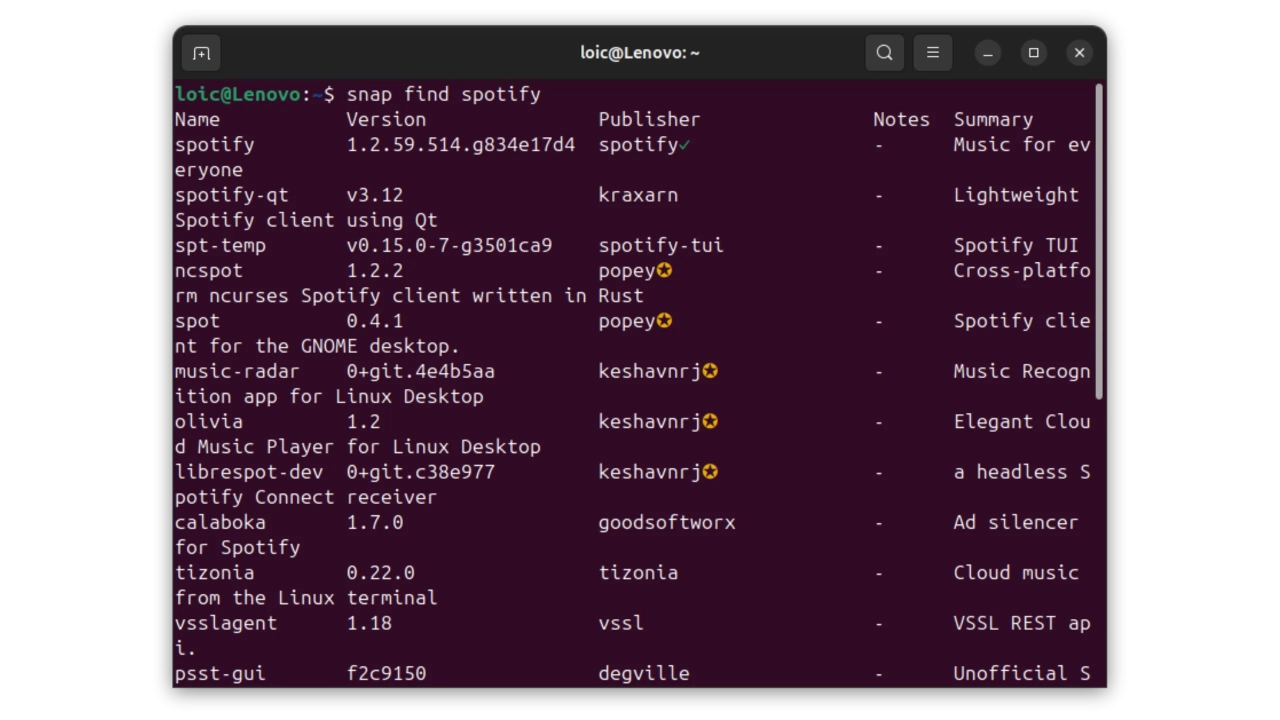Click the window title loic@Lenovo: ~
The height and width of the screenshot is (720, 1280).
tap(640, 53)
